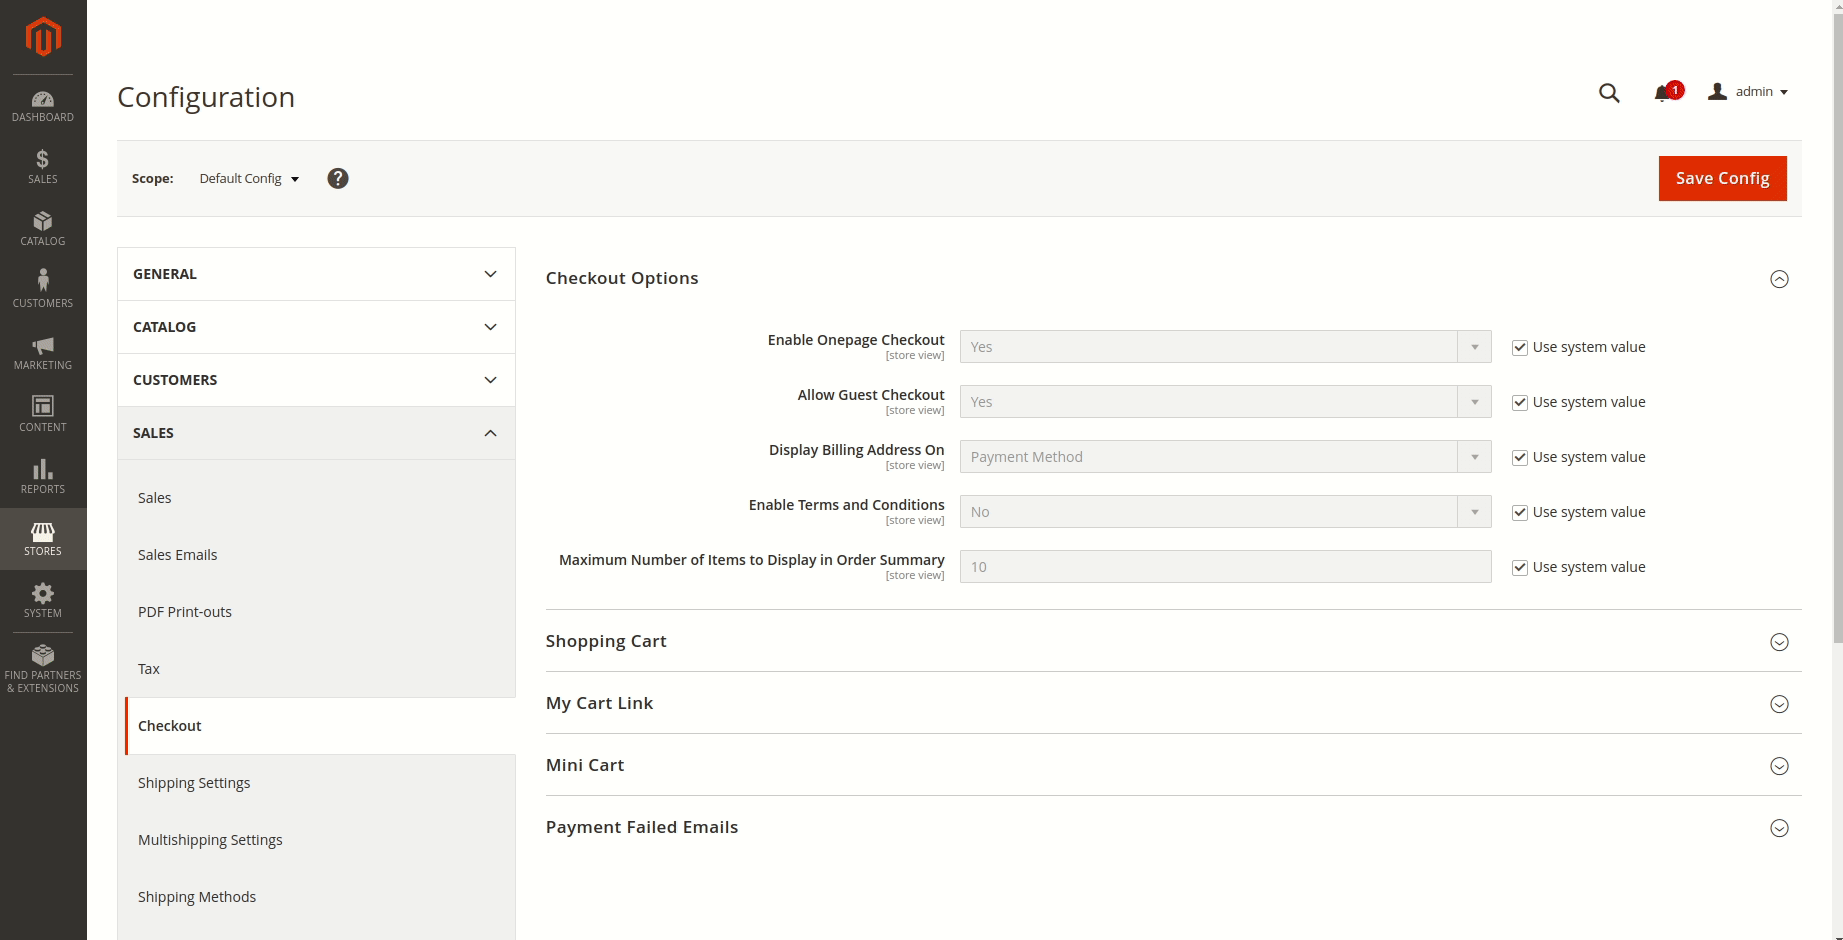Click the System gear icon
This screenshot has height=940, width=1843.
tap(42, 598)
